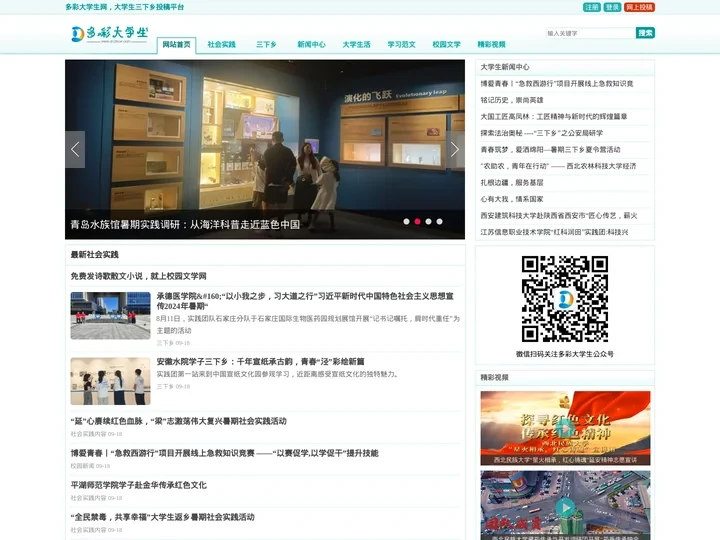Click the 注册 register button
Image resolution: width=720 pixels, height=540 pixels.
point(591,7)
